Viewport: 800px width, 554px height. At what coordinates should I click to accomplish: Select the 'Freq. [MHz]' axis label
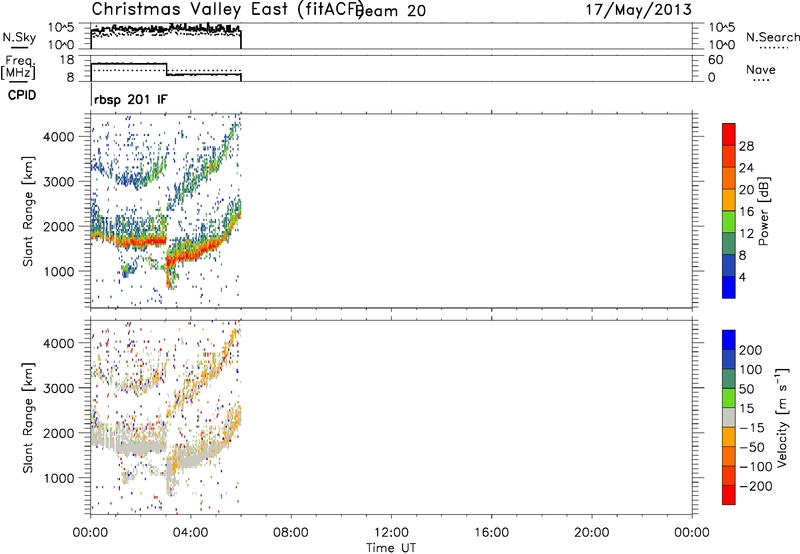(x=18, y=67)
